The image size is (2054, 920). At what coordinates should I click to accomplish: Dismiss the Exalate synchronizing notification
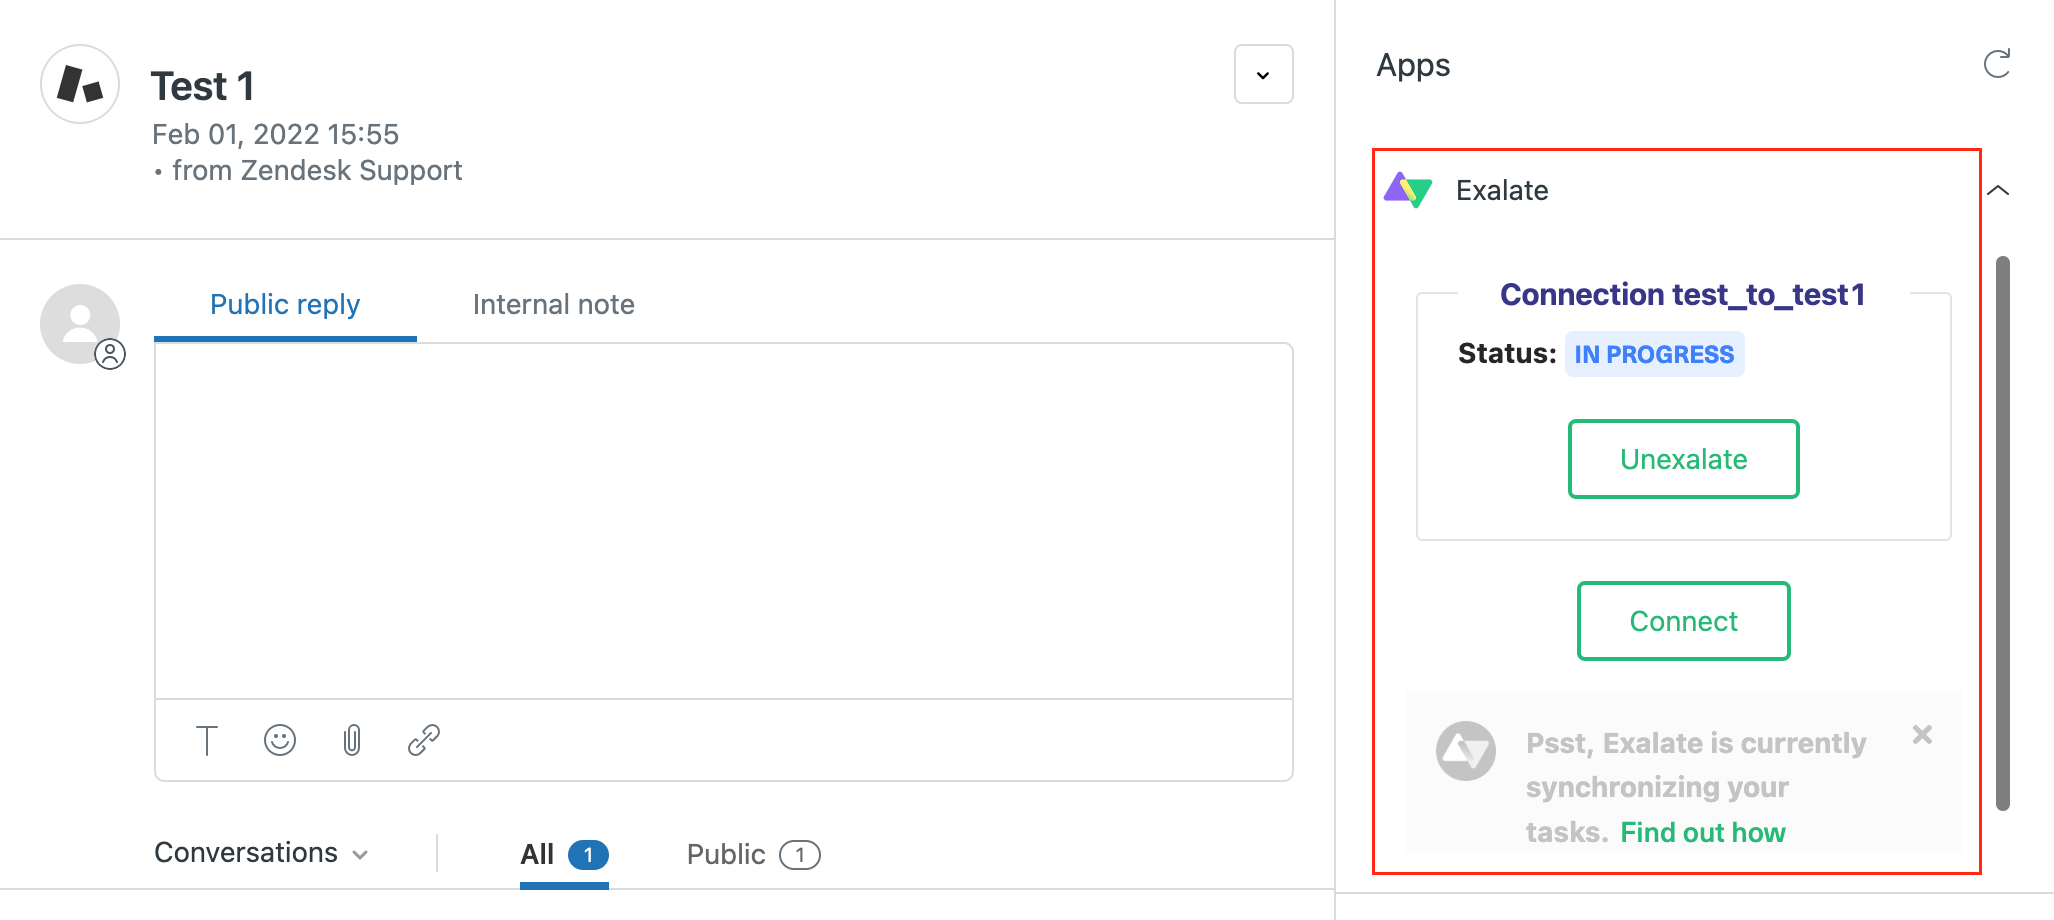1922,735
